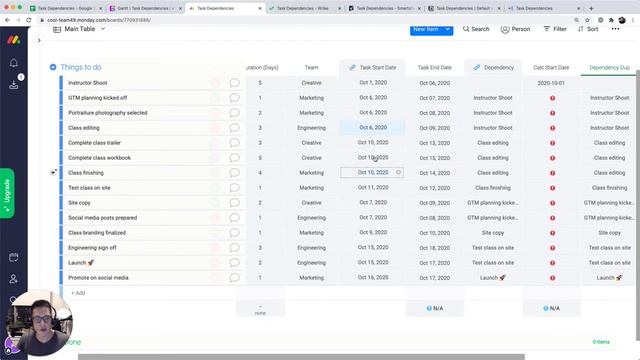
Task: Click the vertical scrollbar on right
Action: (x=638, y=204)
